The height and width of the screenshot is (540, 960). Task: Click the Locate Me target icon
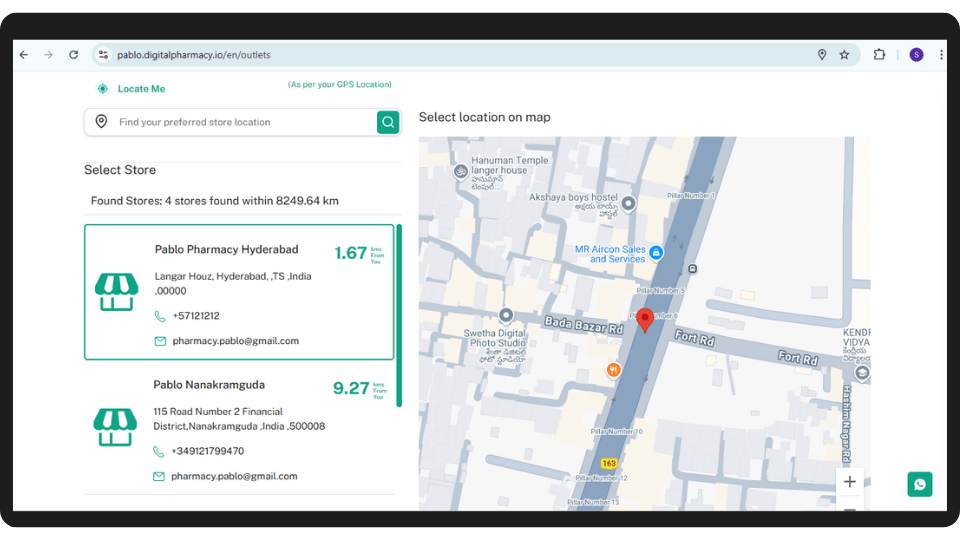[x=102, y=89]
